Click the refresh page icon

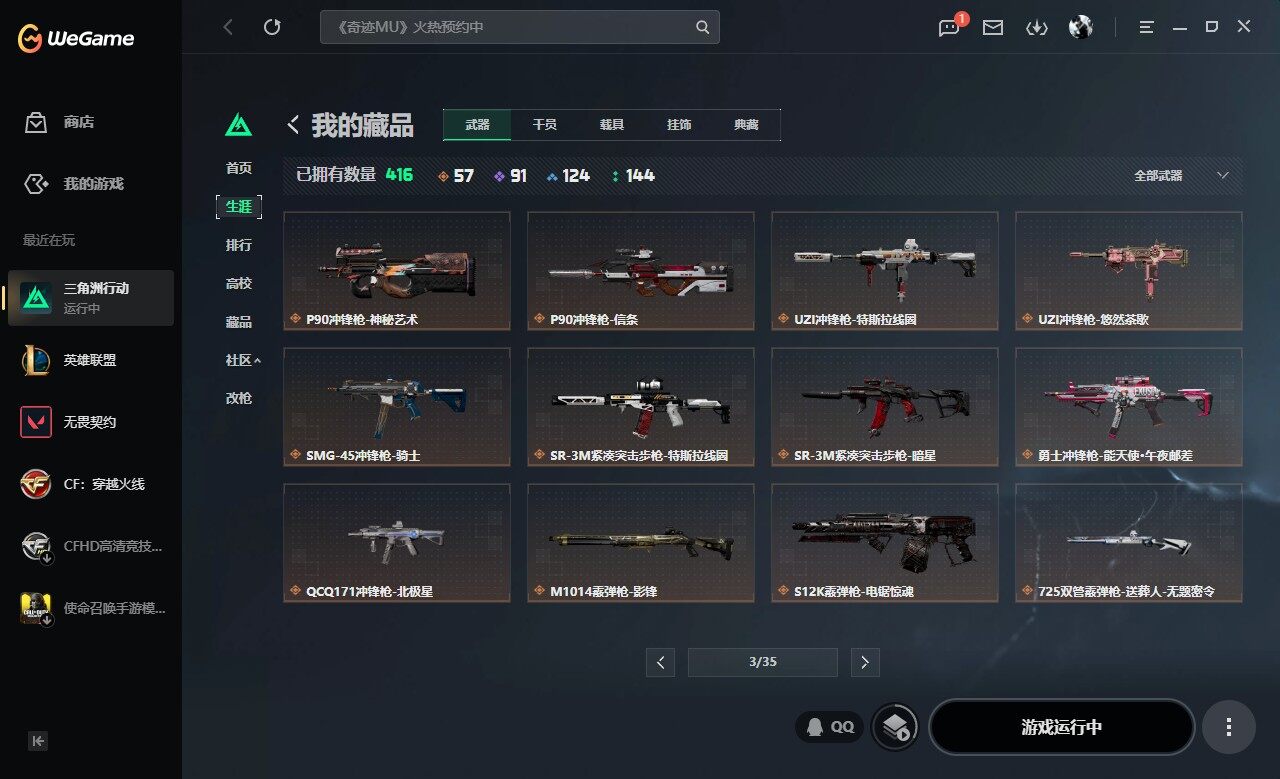coord(272,27)
